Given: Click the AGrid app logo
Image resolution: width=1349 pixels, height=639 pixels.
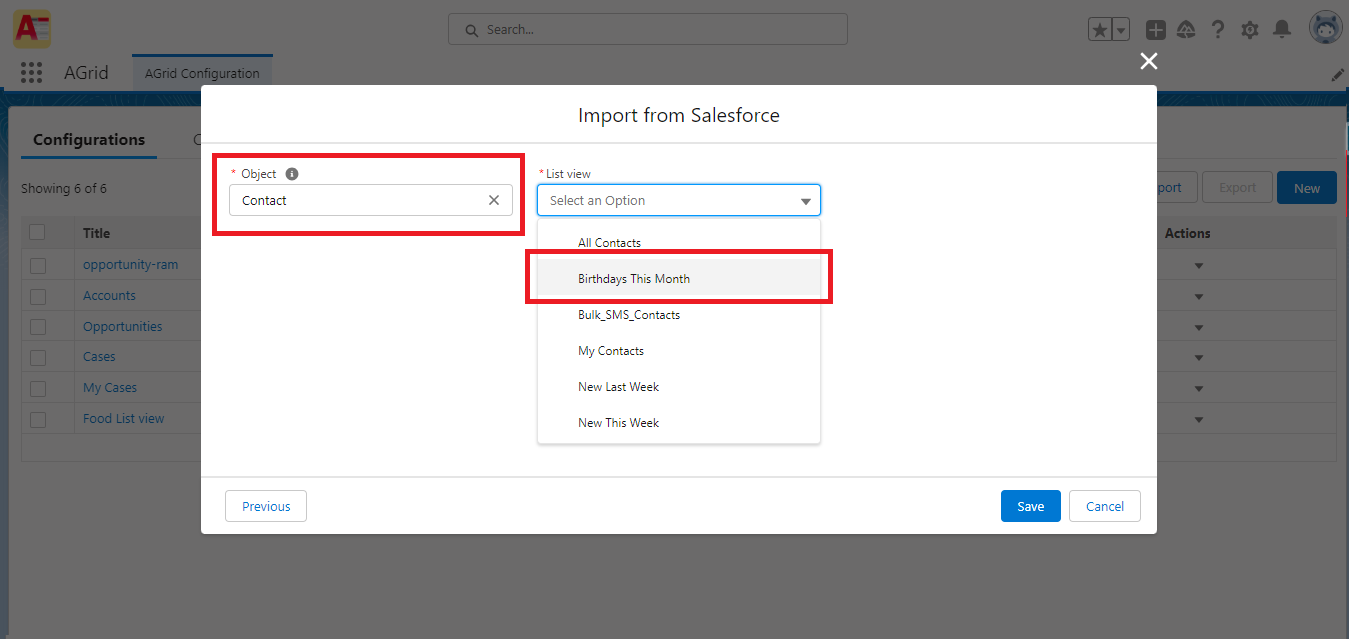Looking at the screenshot, I should 32,28.
